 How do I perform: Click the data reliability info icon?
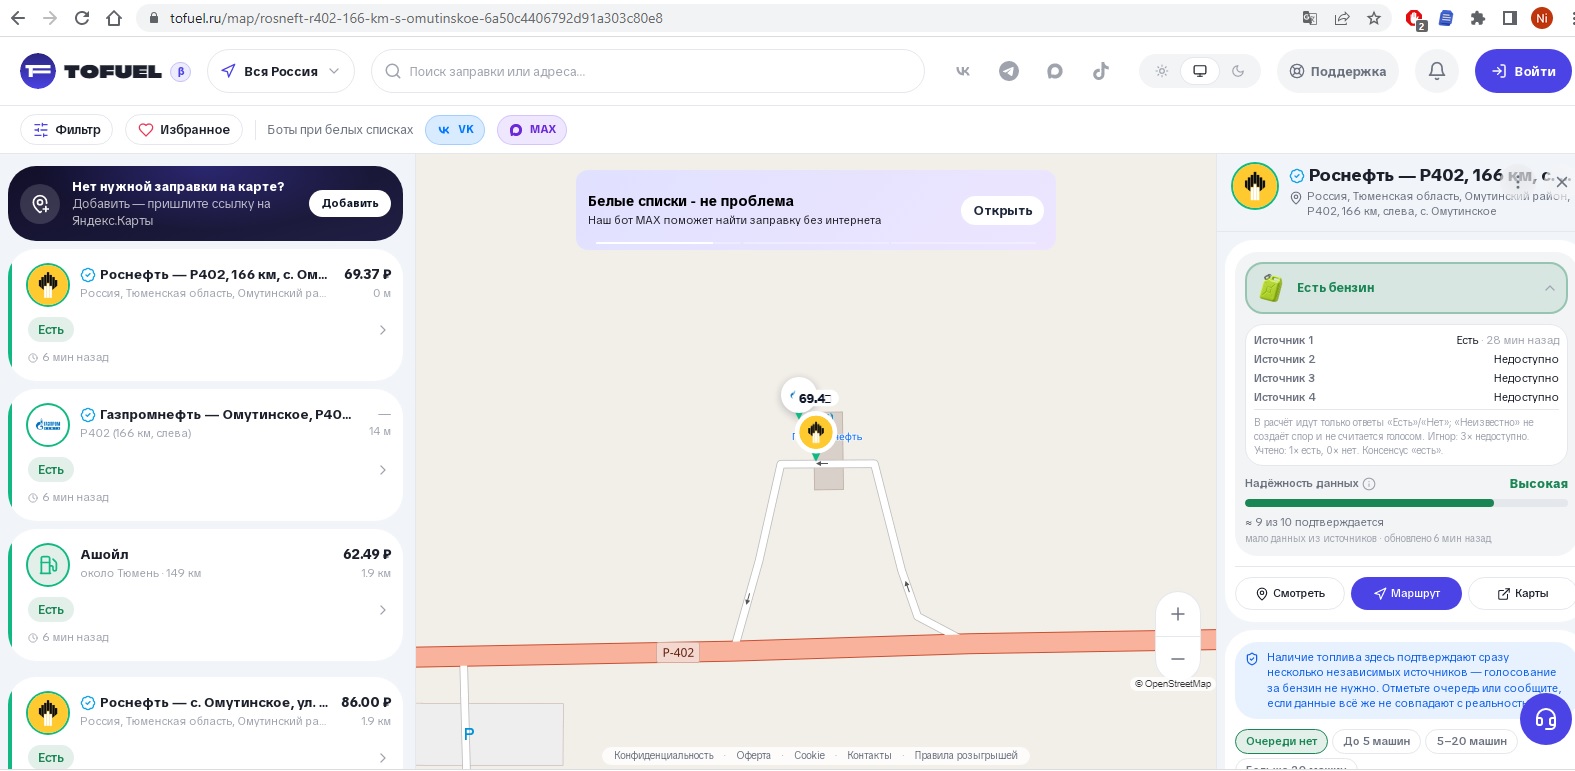click(1369, 484)
